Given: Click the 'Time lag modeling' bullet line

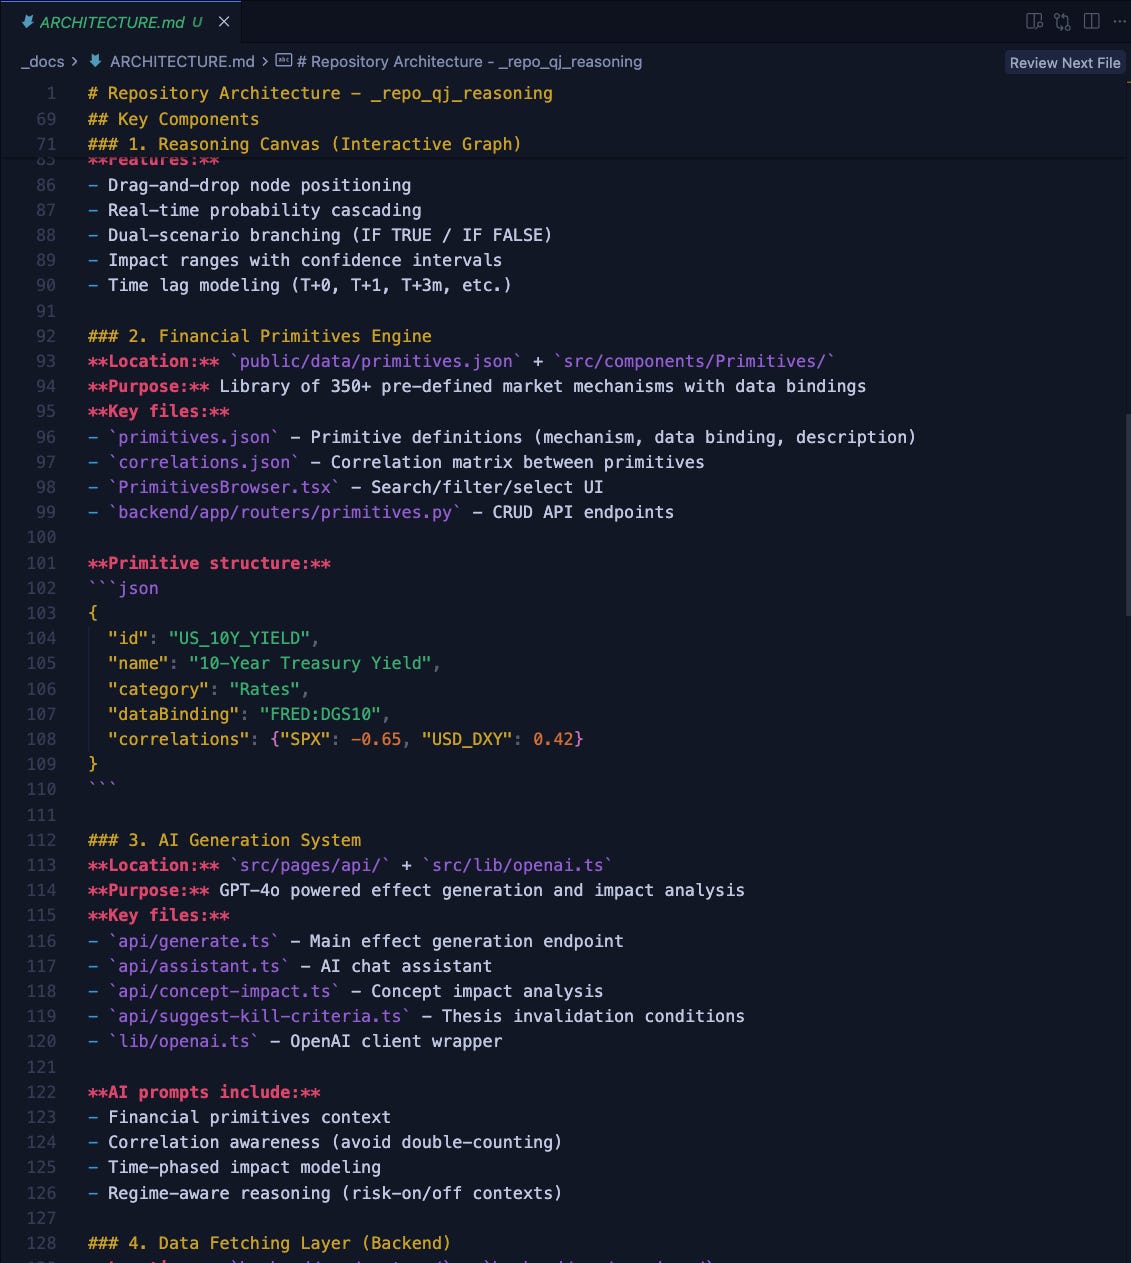Looking at the screenshot, I should point(300,285).
